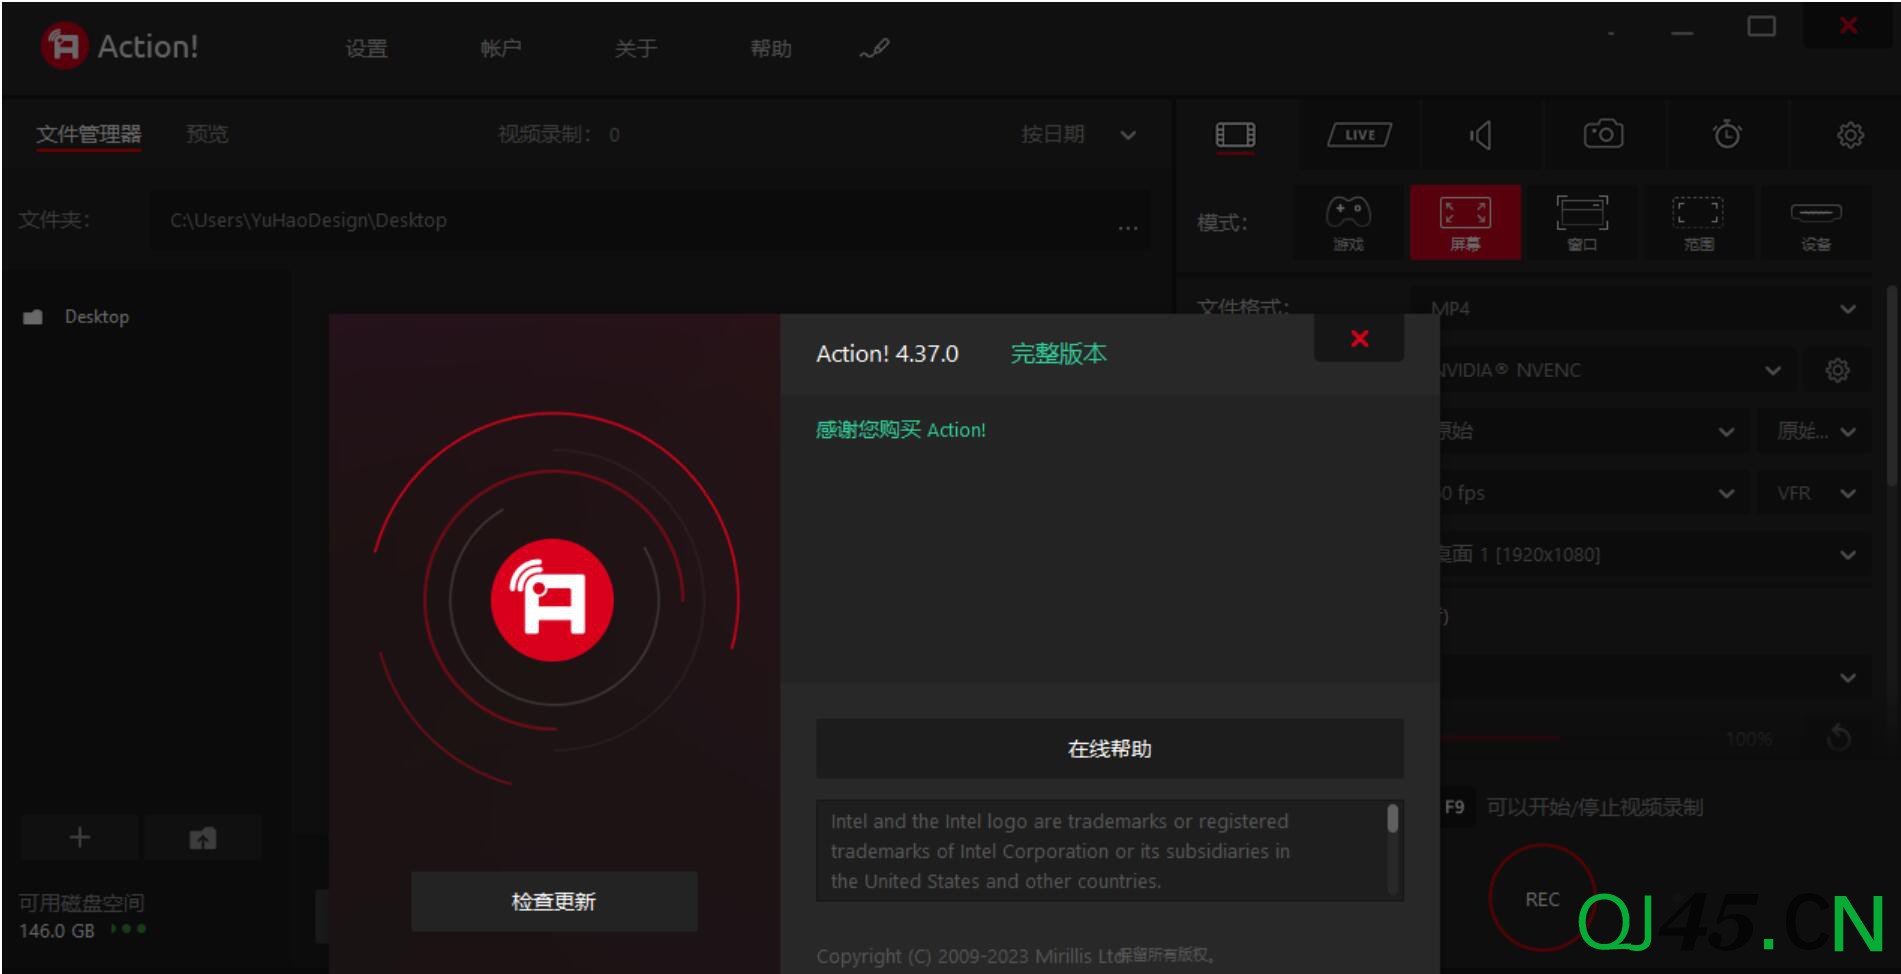The height and width of the screenshot is (974, 1901).
Task: Close the about dialog
Action: (1359, 338)
